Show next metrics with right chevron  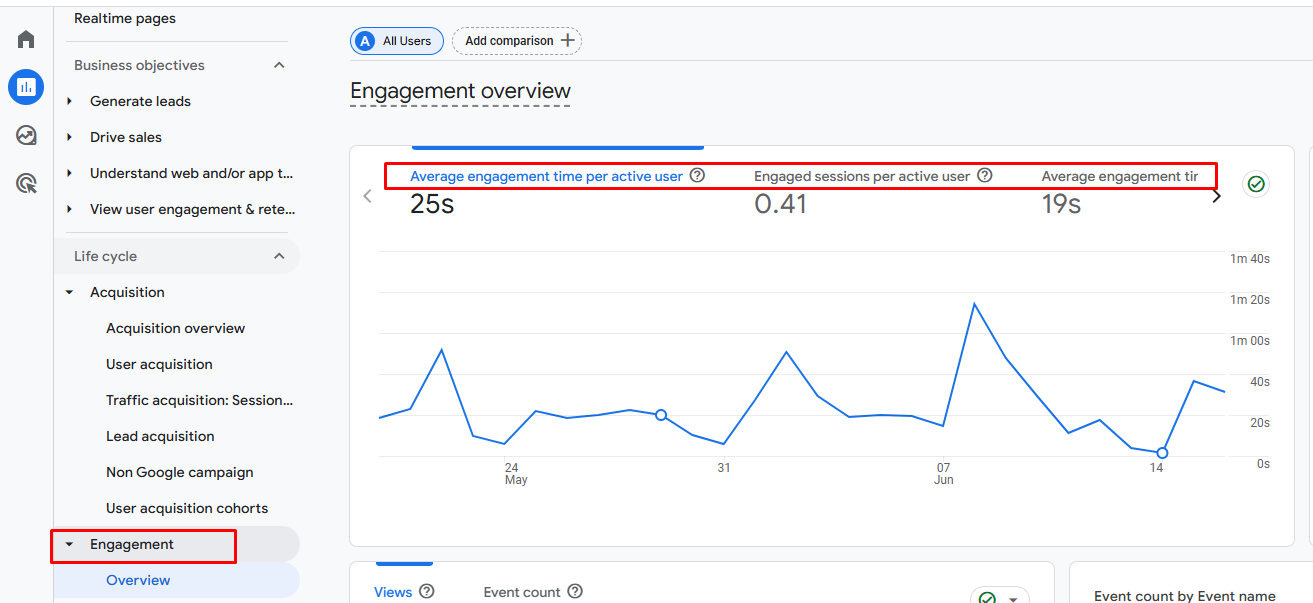(1216, 196)
